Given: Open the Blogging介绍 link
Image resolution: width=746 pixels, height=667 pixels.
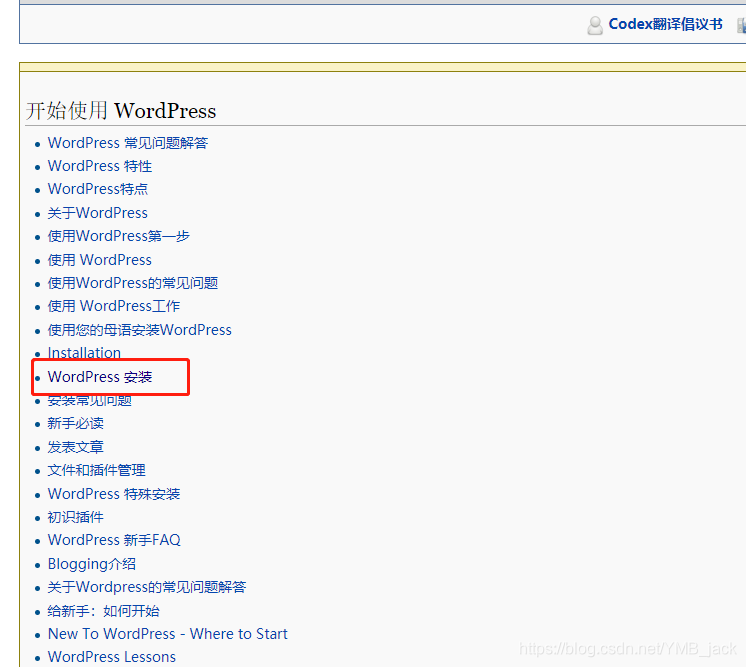Looking at the screenshot, I should [91, 564].
